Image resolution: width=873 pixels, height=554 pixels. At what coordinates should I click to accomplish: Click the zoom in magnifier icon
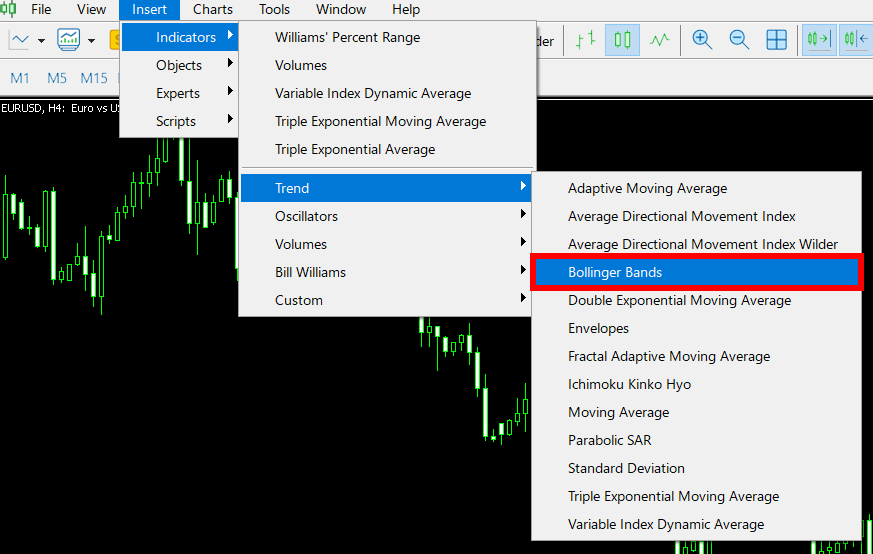tap(702, 40)
